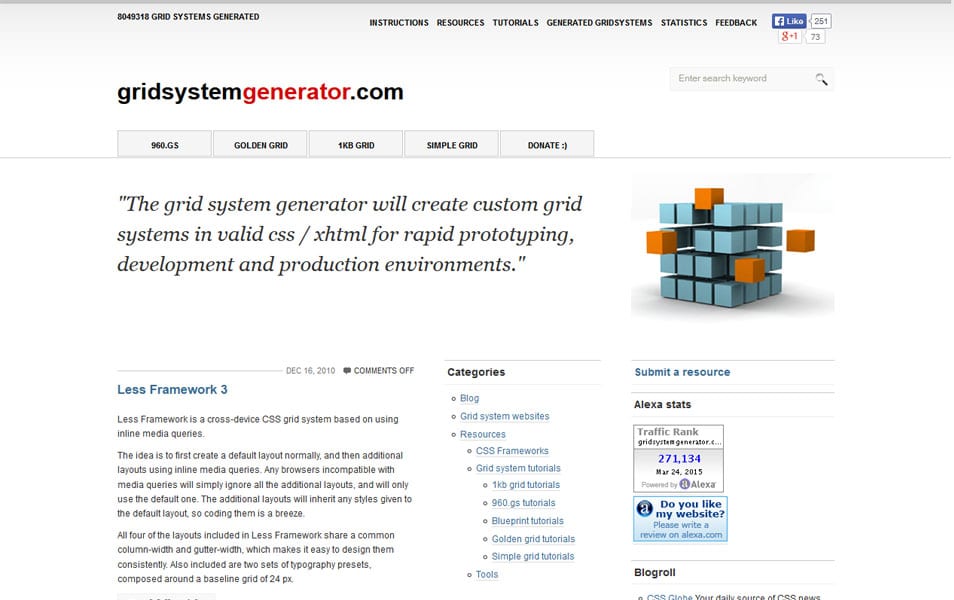The width and height of the screenshot is (954, 600).
Task: Open the CSS Globe blogroll link
Action: pyautogui.click(x=669, y=597)
